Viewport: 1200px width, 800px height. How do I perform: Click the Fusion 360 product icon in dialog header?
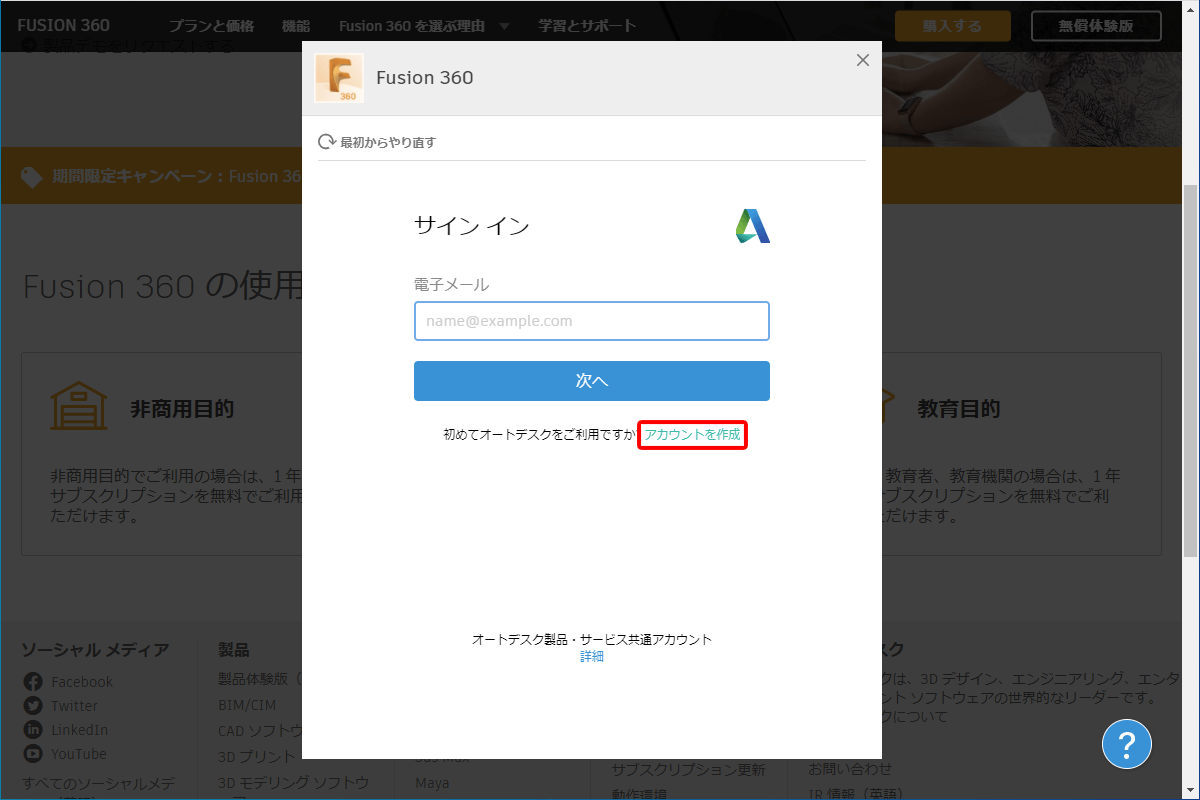pos(339,78)
